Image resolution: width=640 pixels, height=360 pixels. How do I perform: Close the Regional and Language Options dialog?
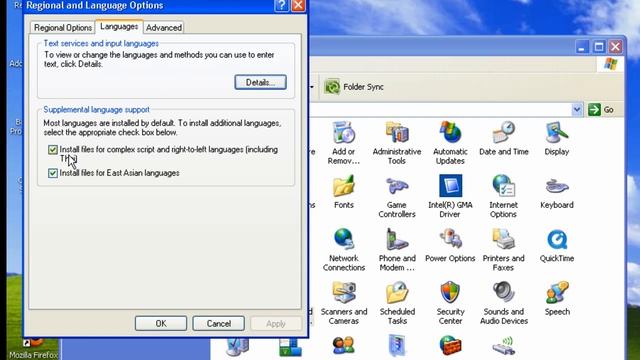coord(298,5)
